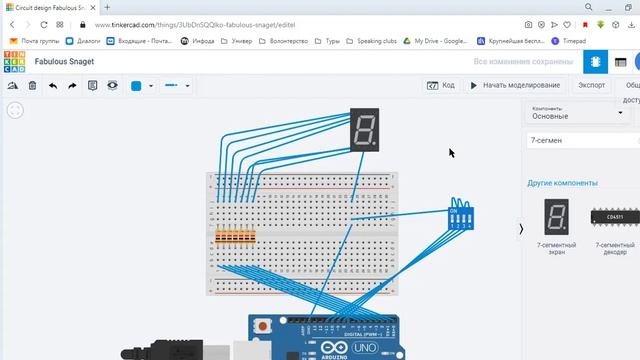The width and height of the screenshot is (640, 360).
Task: Rotate the selected component icon
Action: 13,86
